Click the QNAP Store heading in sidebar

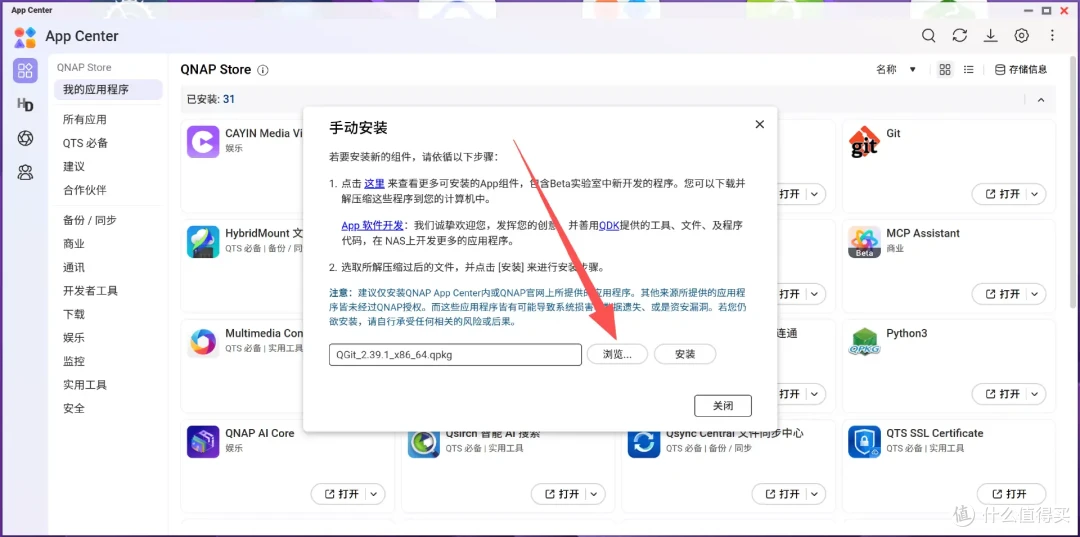coord(84,67)
